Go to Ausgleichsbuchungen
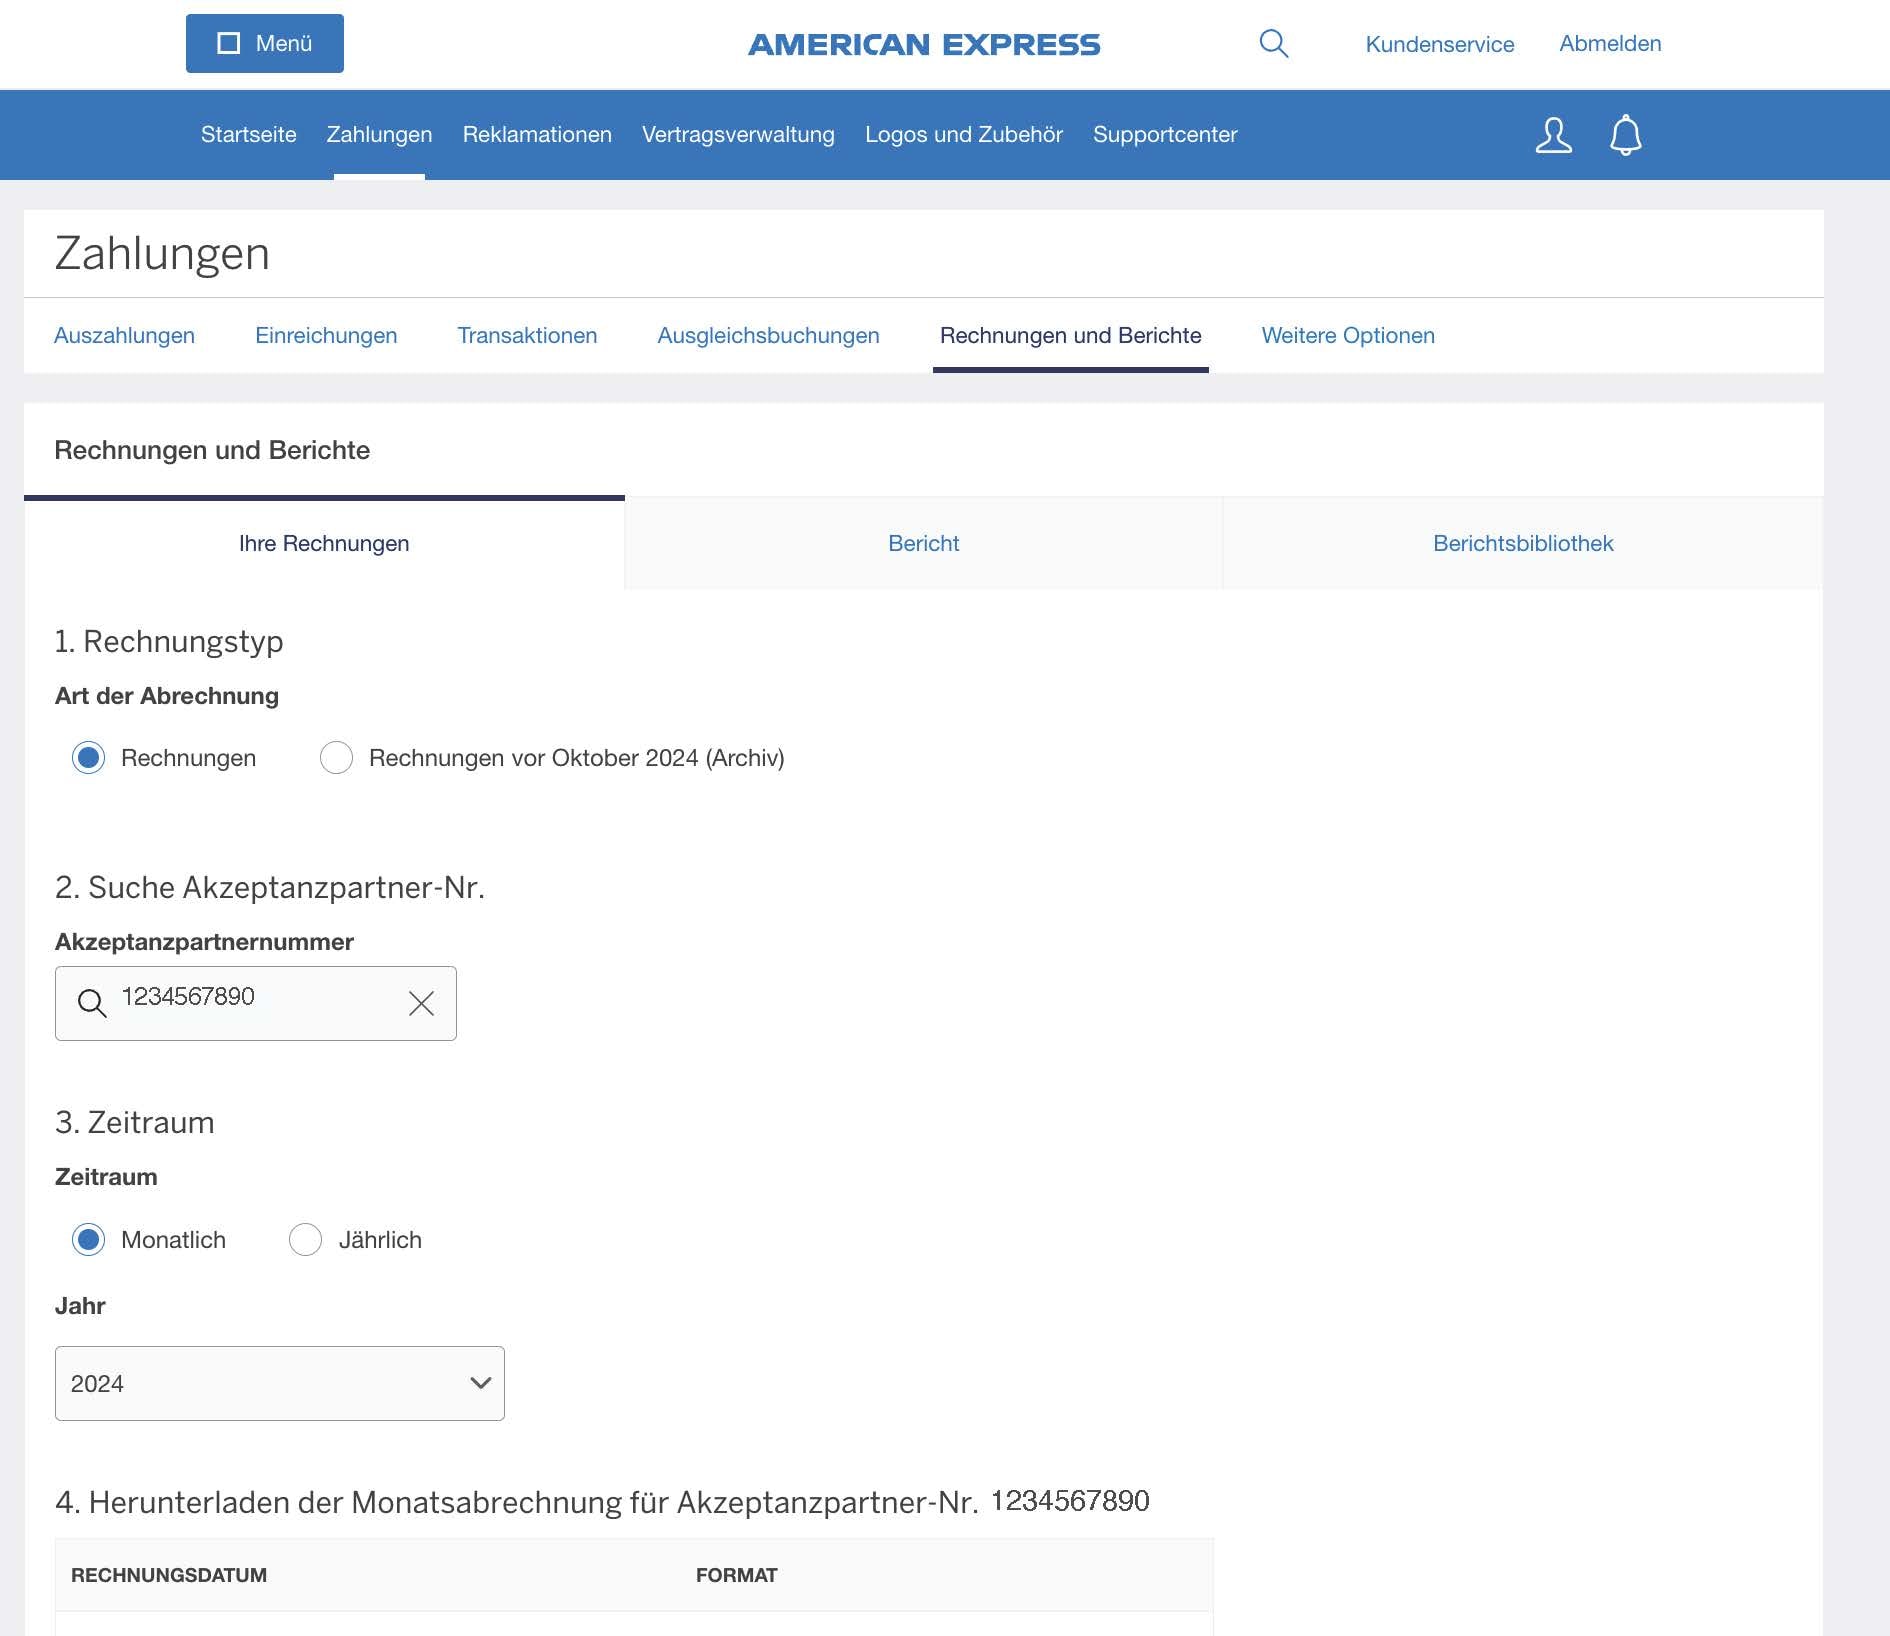 (768, 335)
